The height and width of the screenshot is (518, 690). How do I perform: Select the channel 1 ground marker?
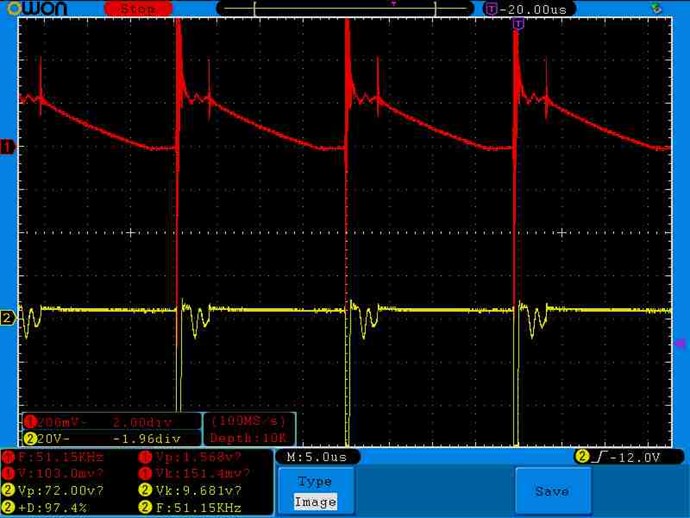coord(7,147)
